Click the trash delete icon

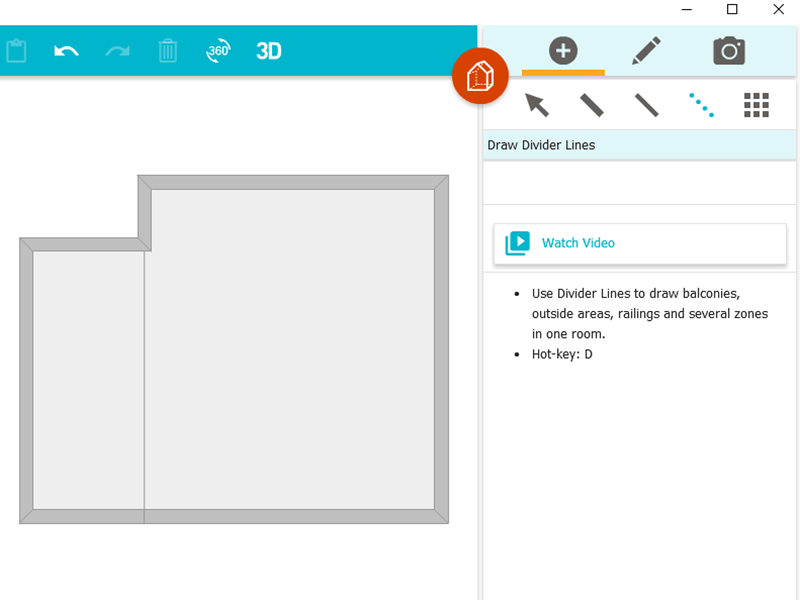[x=167, y=51]
